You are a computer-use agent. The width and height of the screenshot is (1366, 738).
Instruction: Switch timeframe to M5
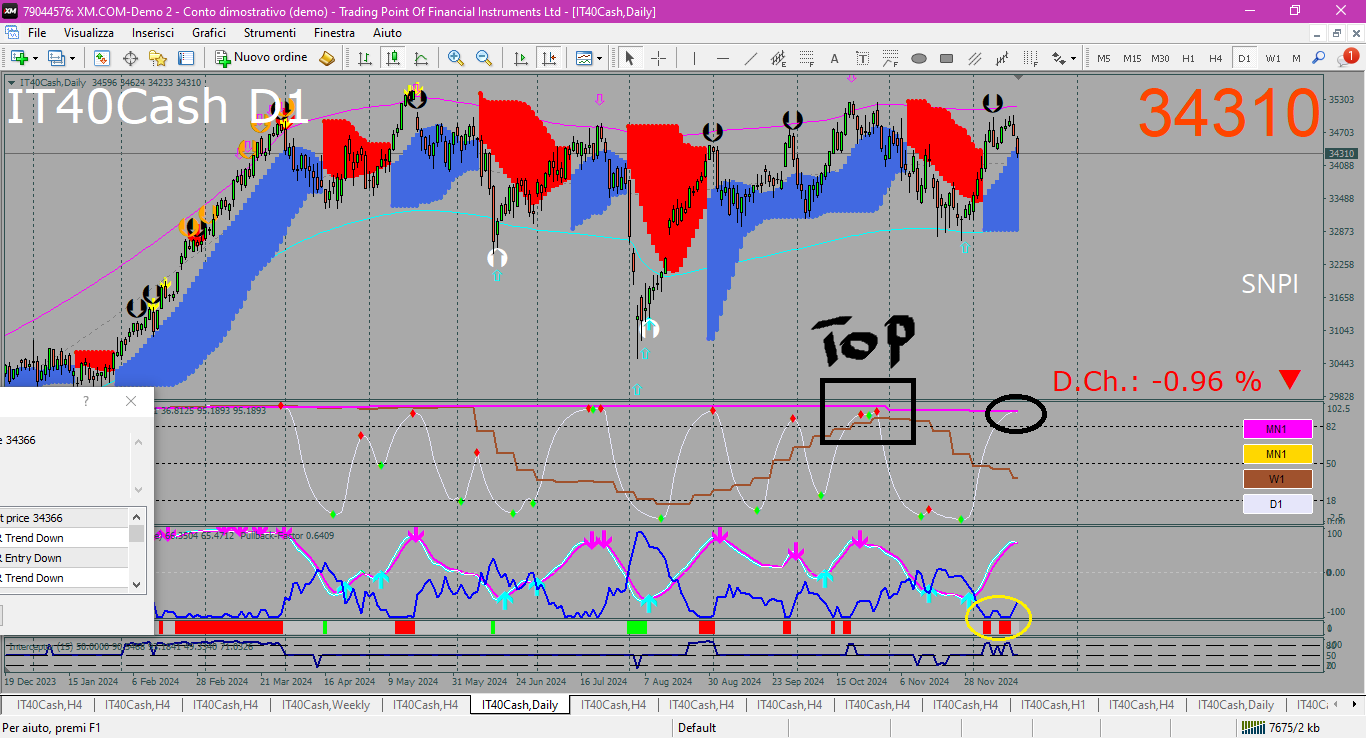tap(1104, 58)
